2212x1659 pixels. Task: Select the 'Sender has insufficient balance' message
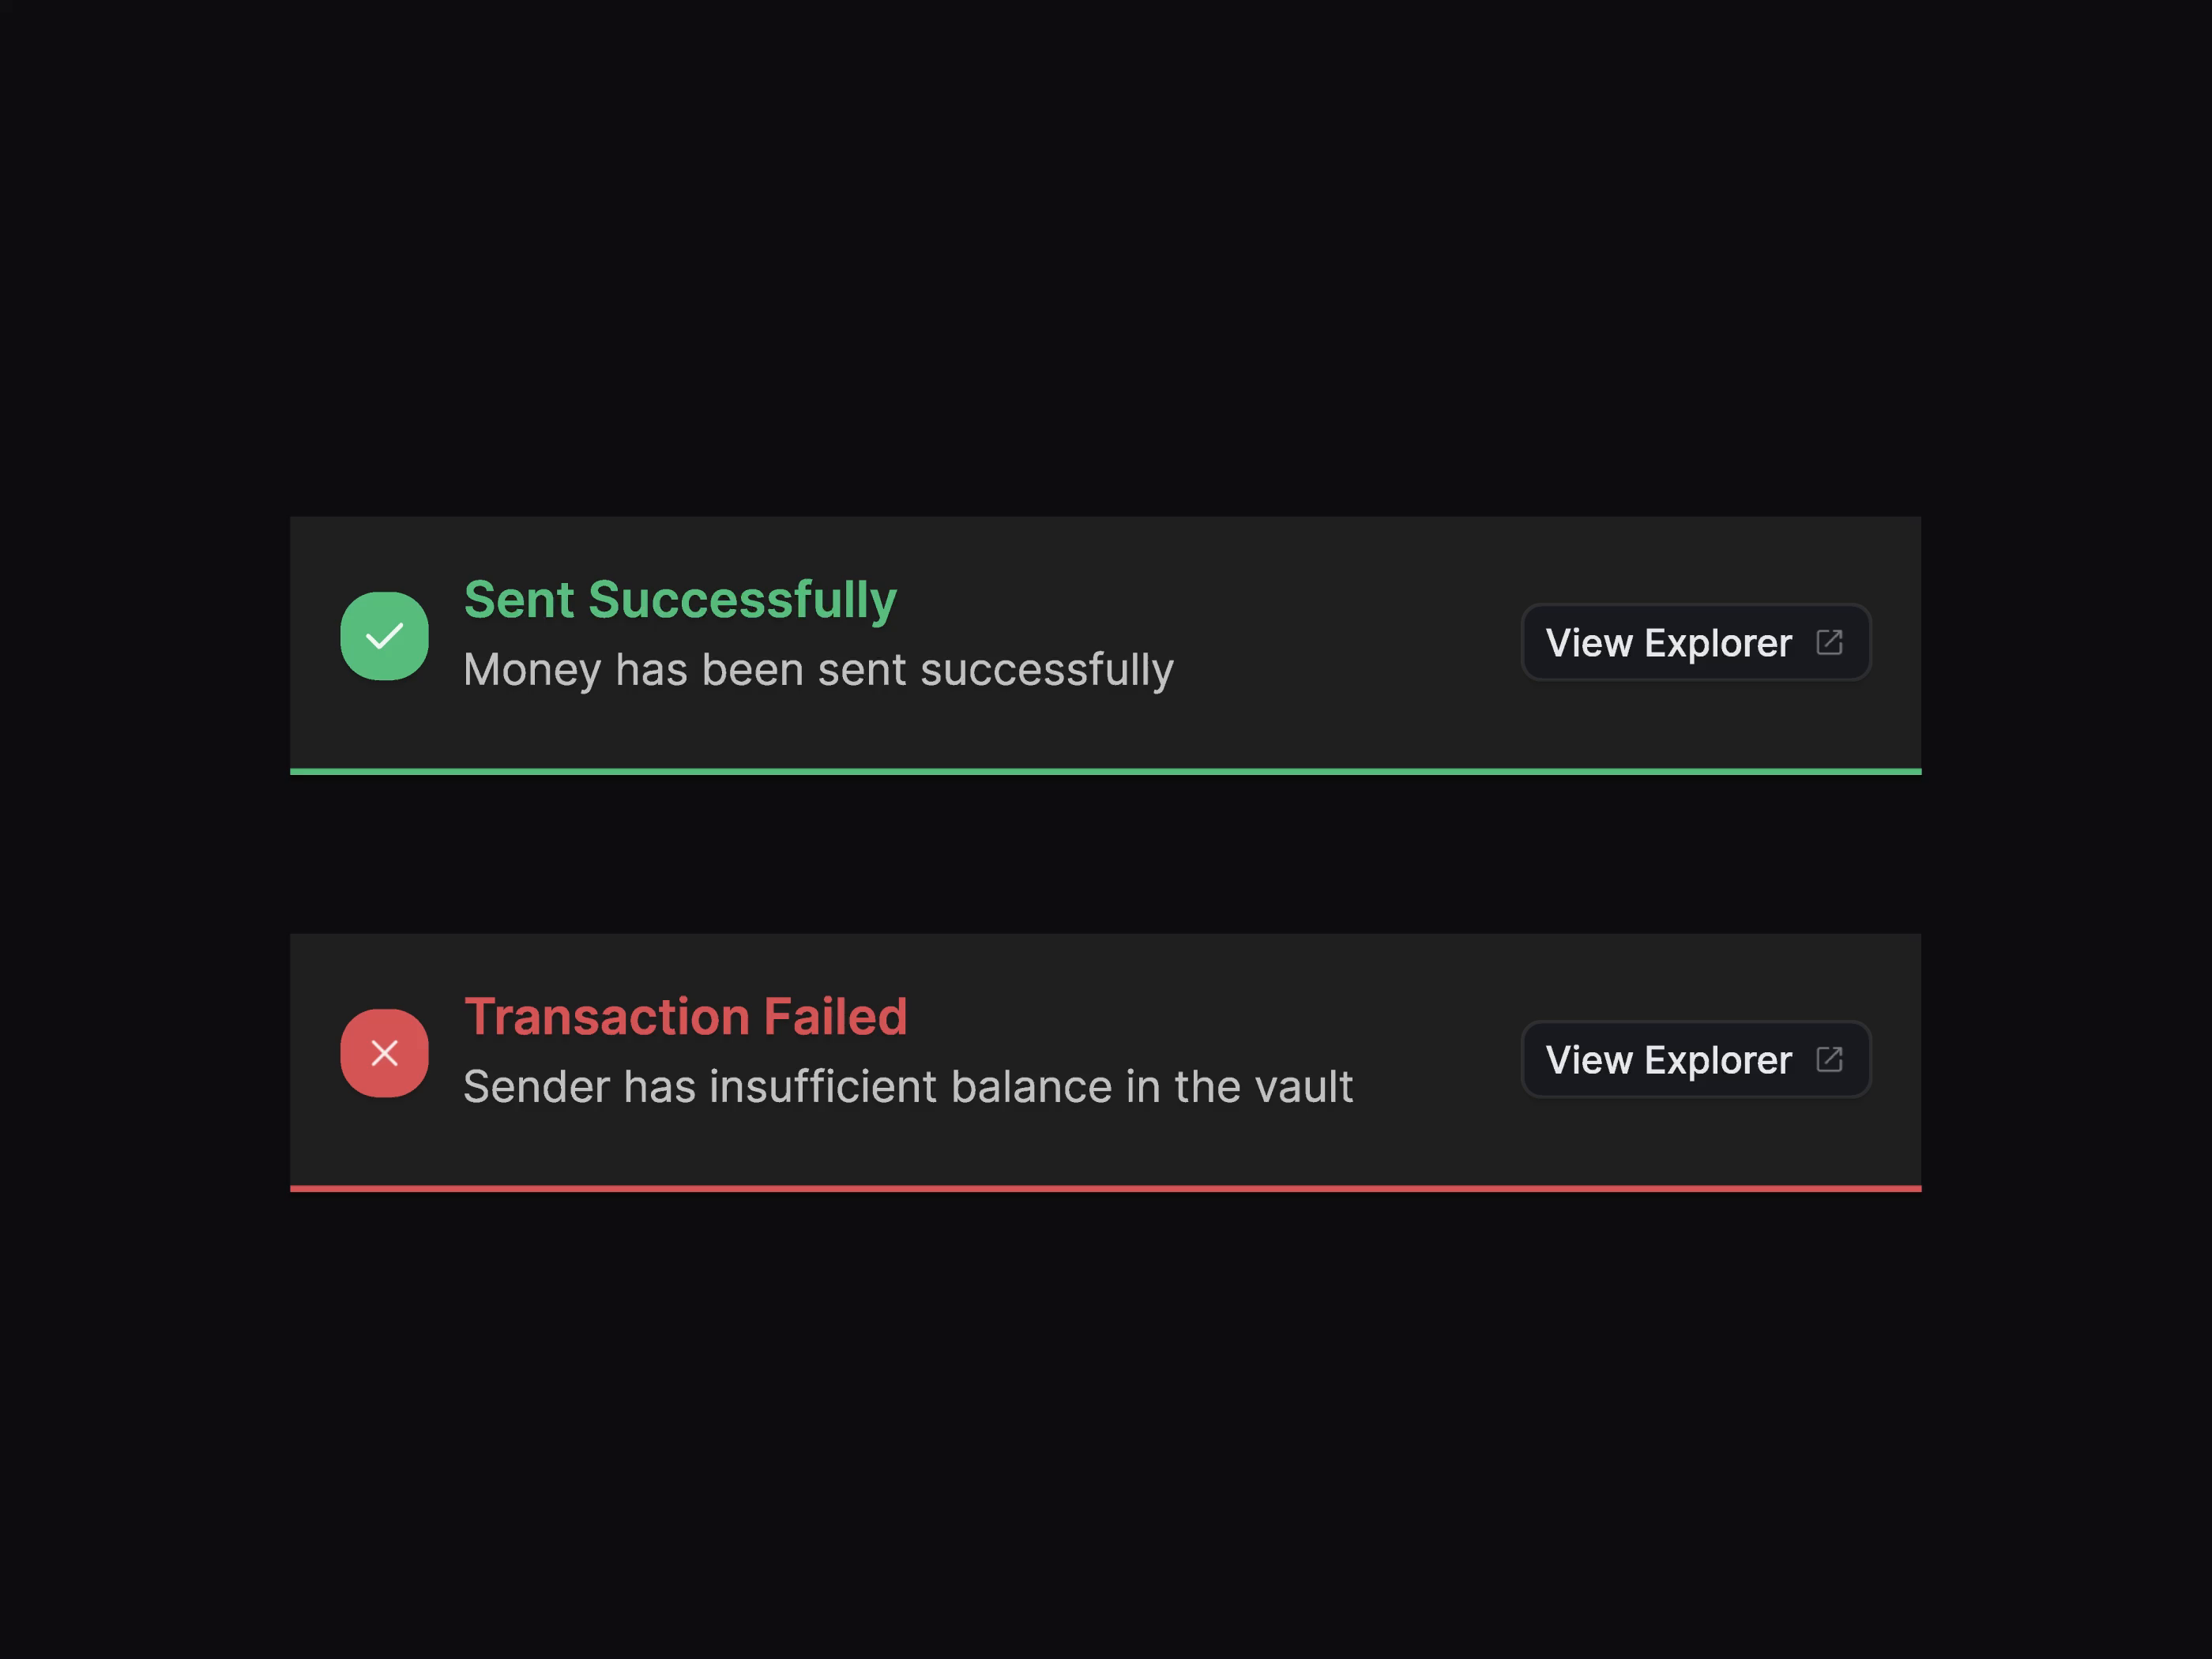tap(908, 1087)
